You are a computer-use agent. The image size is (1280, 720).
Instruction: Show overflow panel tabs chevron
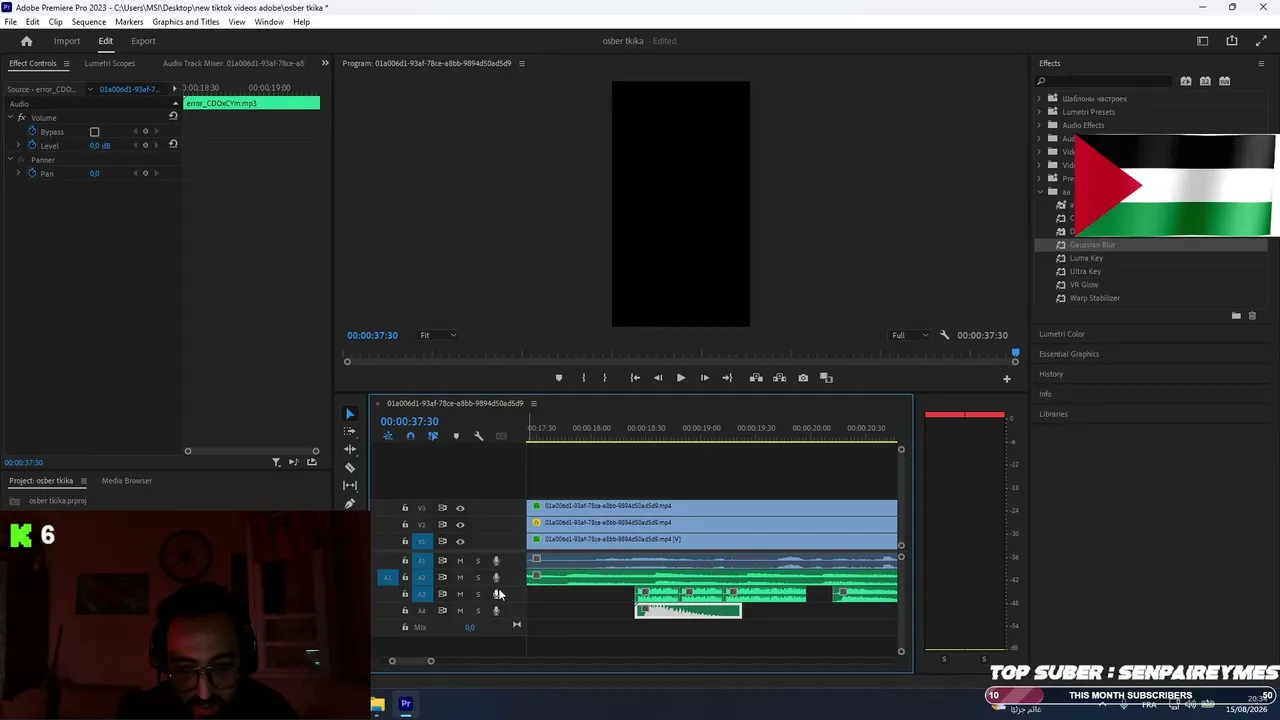click(x=324, y=63)
